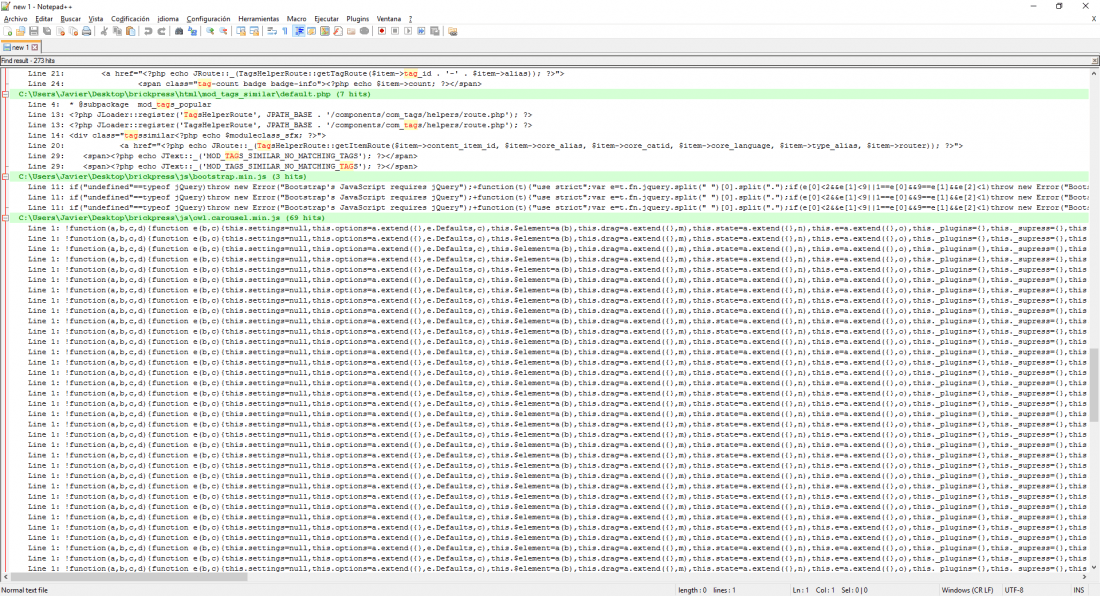Show the Document Map panel icon
The width and height of the screenshot is (1100, 596).
pos(325,31)
